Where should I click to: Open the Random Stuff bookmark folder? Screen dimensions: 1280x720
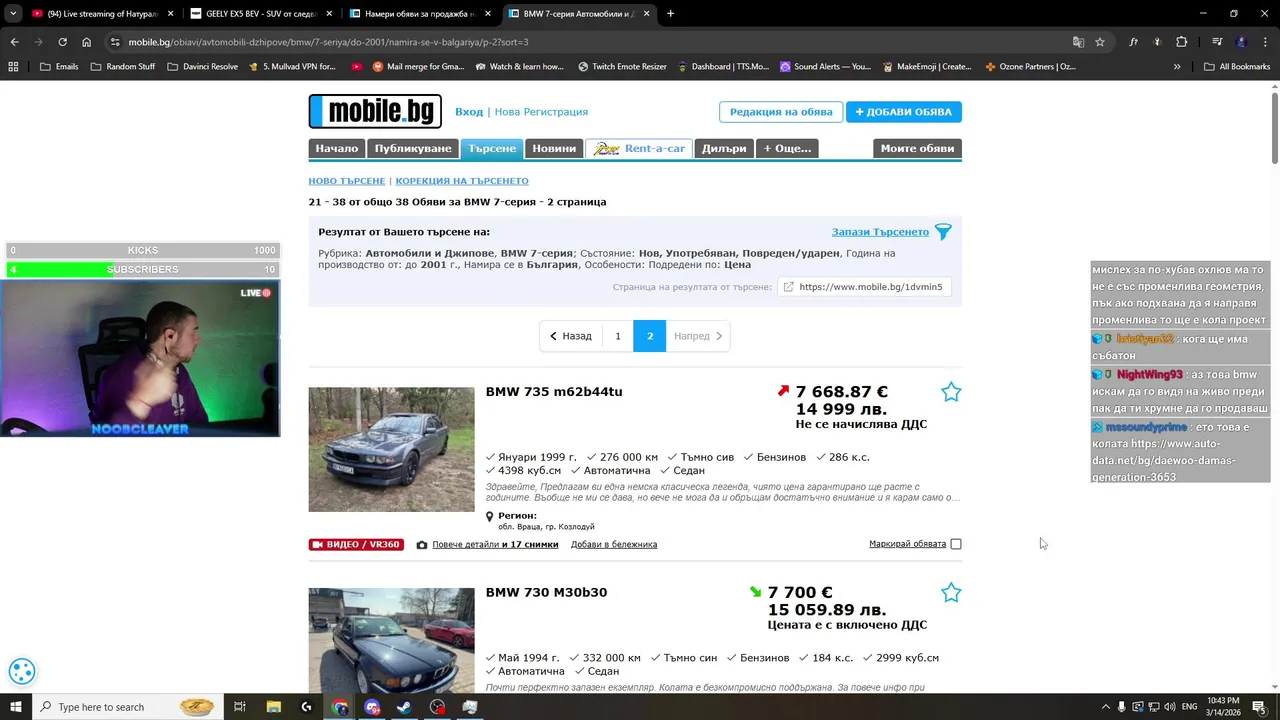[x=123, y=67]
